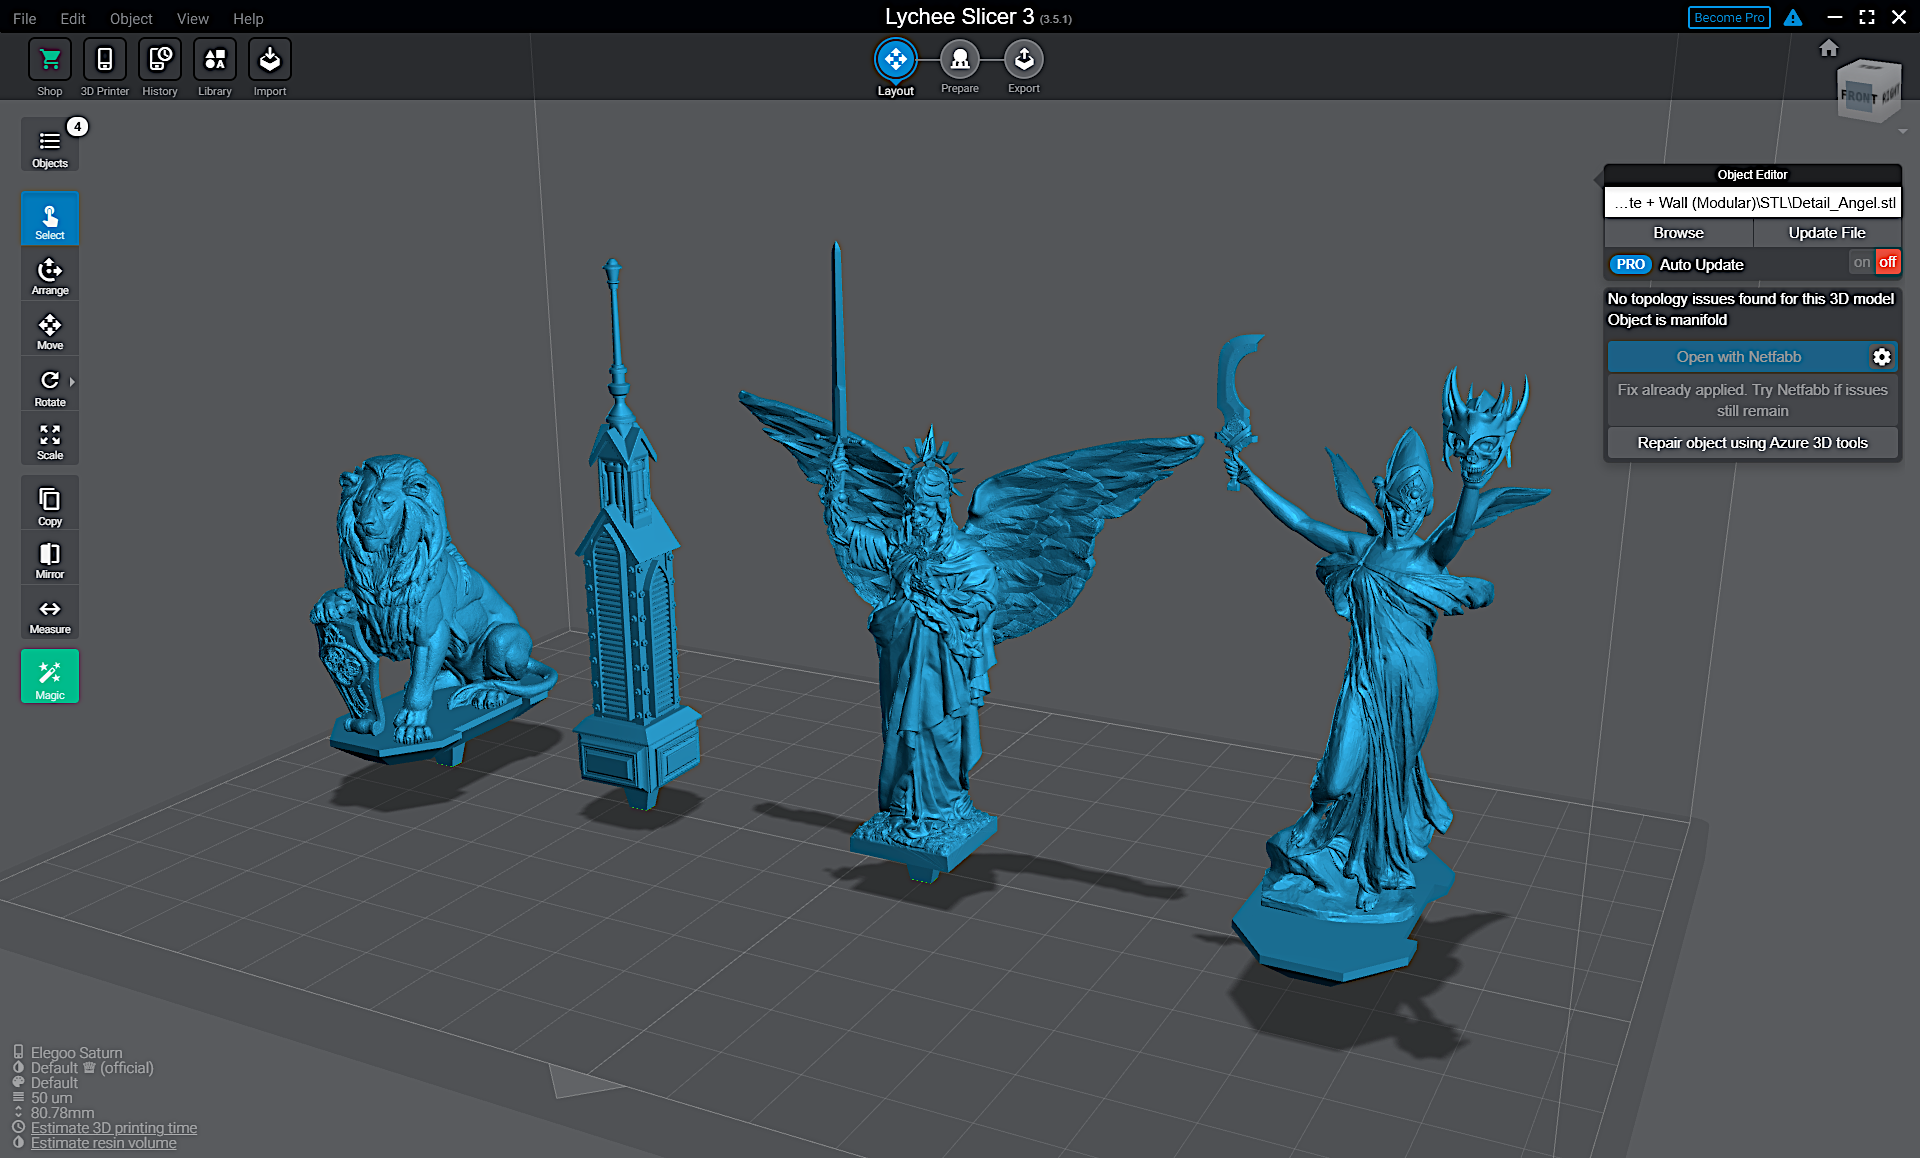The width and height of the screenshot is (1920, 1158).
Task: Open the 3D Printer settings icon
Action: pyautogui.click(x=104, y=61)
